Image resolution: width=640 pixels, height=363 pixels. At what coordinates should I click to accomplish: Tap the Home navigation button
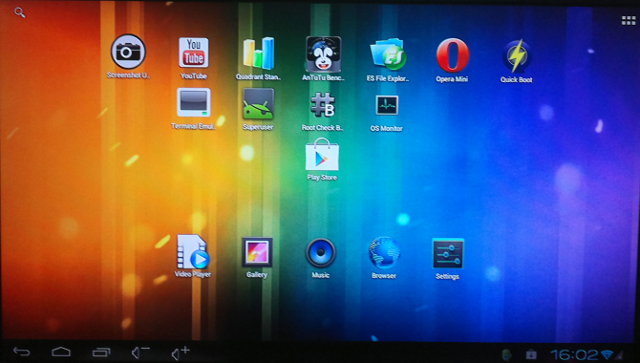(61, 352)
